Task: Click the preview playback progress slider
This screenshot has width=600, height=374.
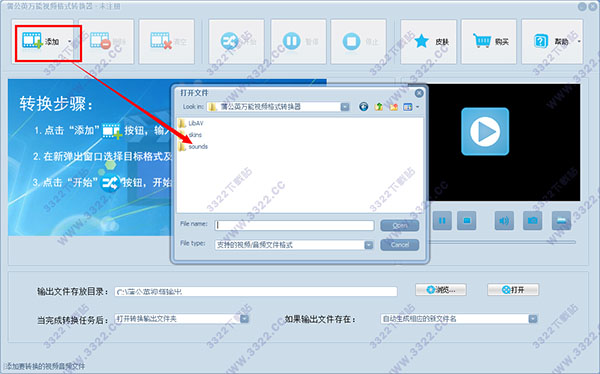Action: (x=502, y=242)
